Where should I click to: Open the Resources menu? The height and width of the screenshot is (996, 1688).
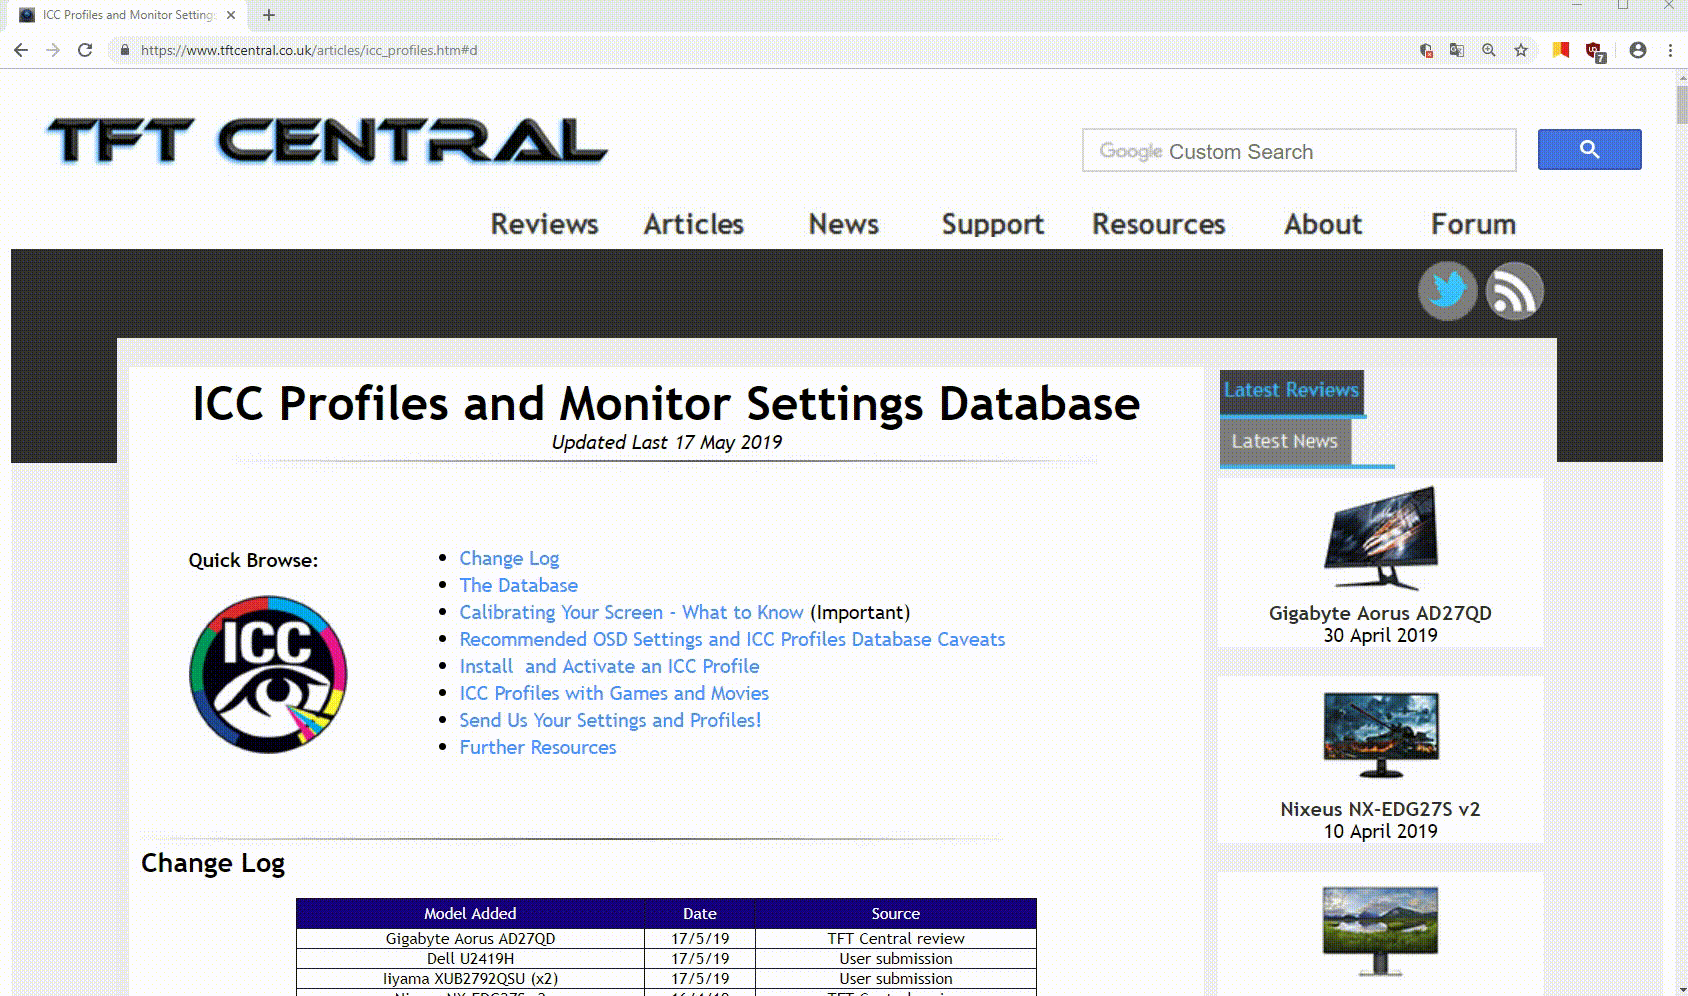1159,224
